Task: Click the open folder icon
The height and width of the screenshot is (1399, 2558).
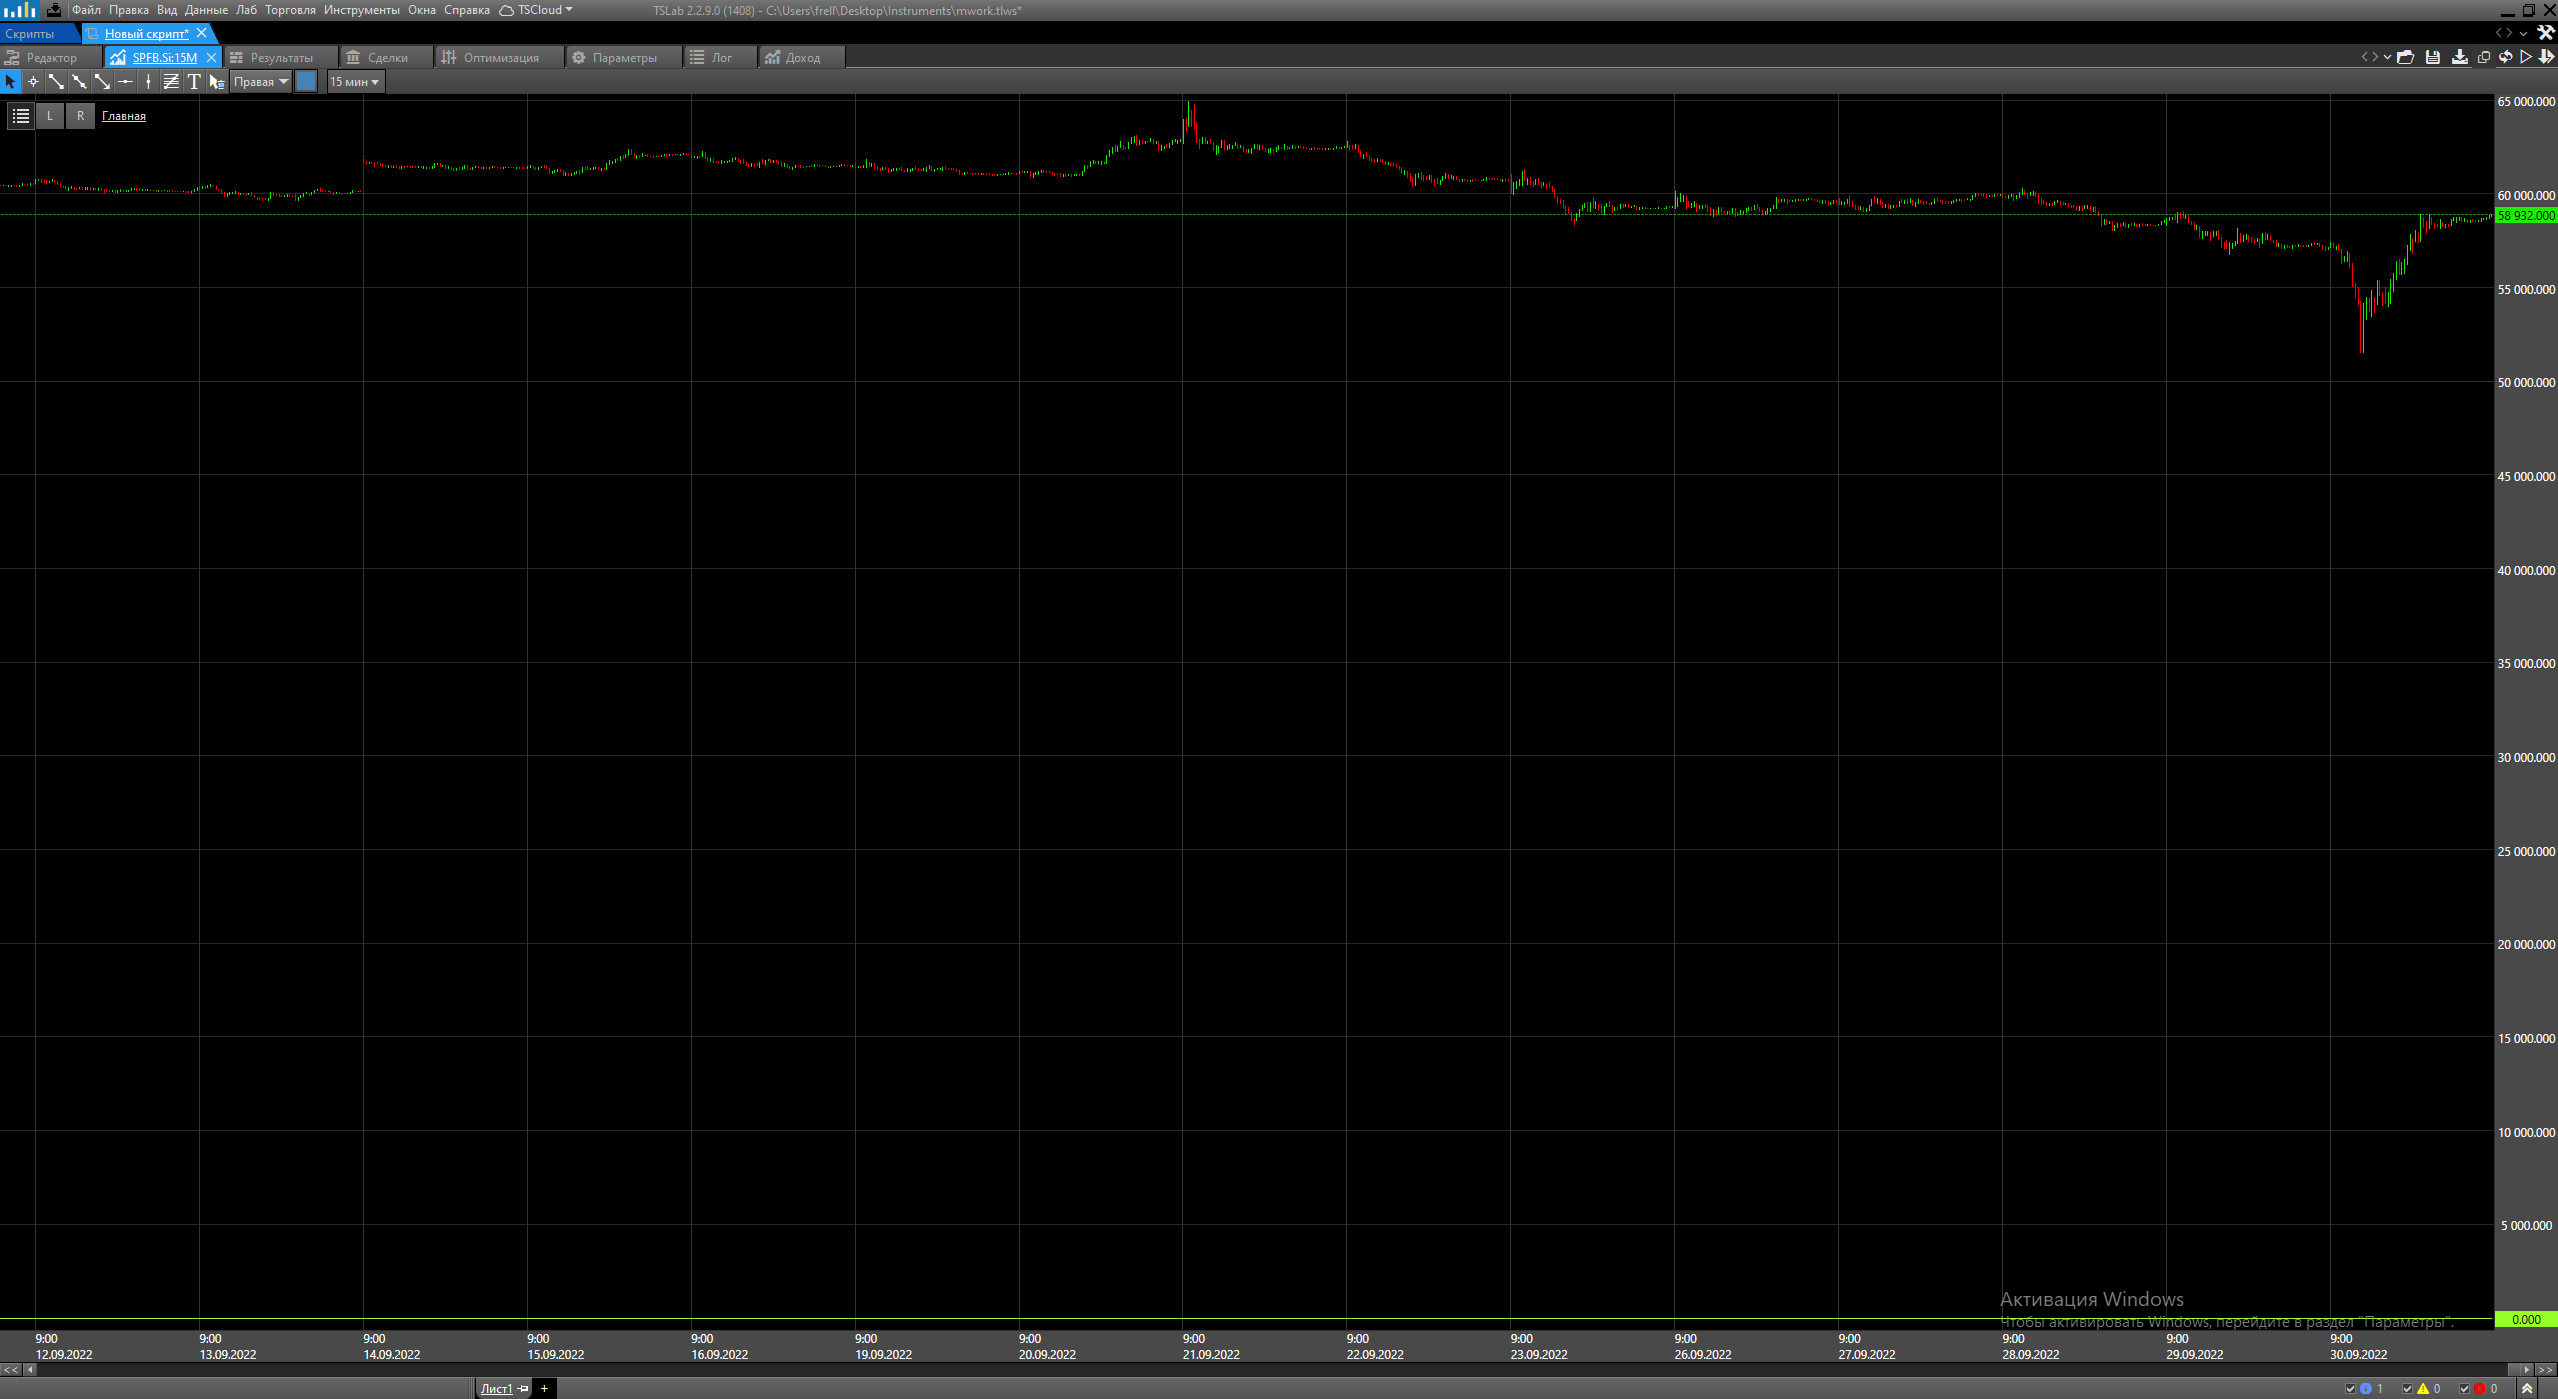Action: click(2406, 57)
